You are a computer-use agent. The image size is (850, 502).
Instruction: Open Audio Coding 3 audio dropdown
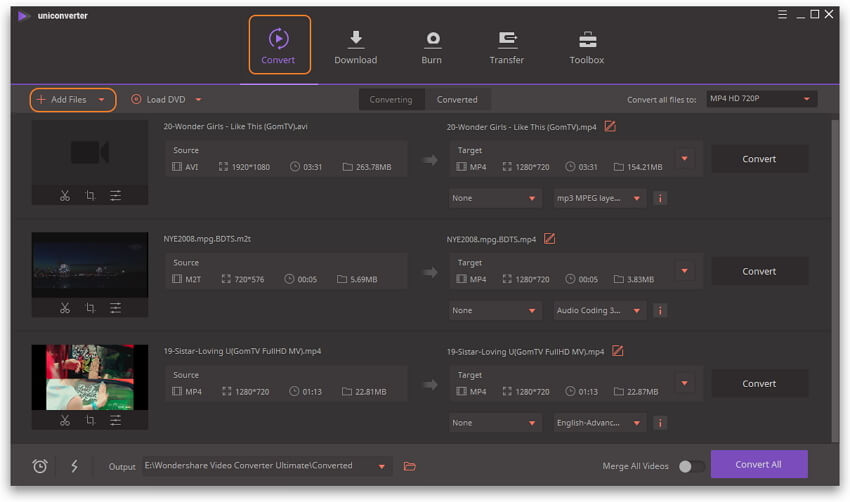tap(600, 311)
